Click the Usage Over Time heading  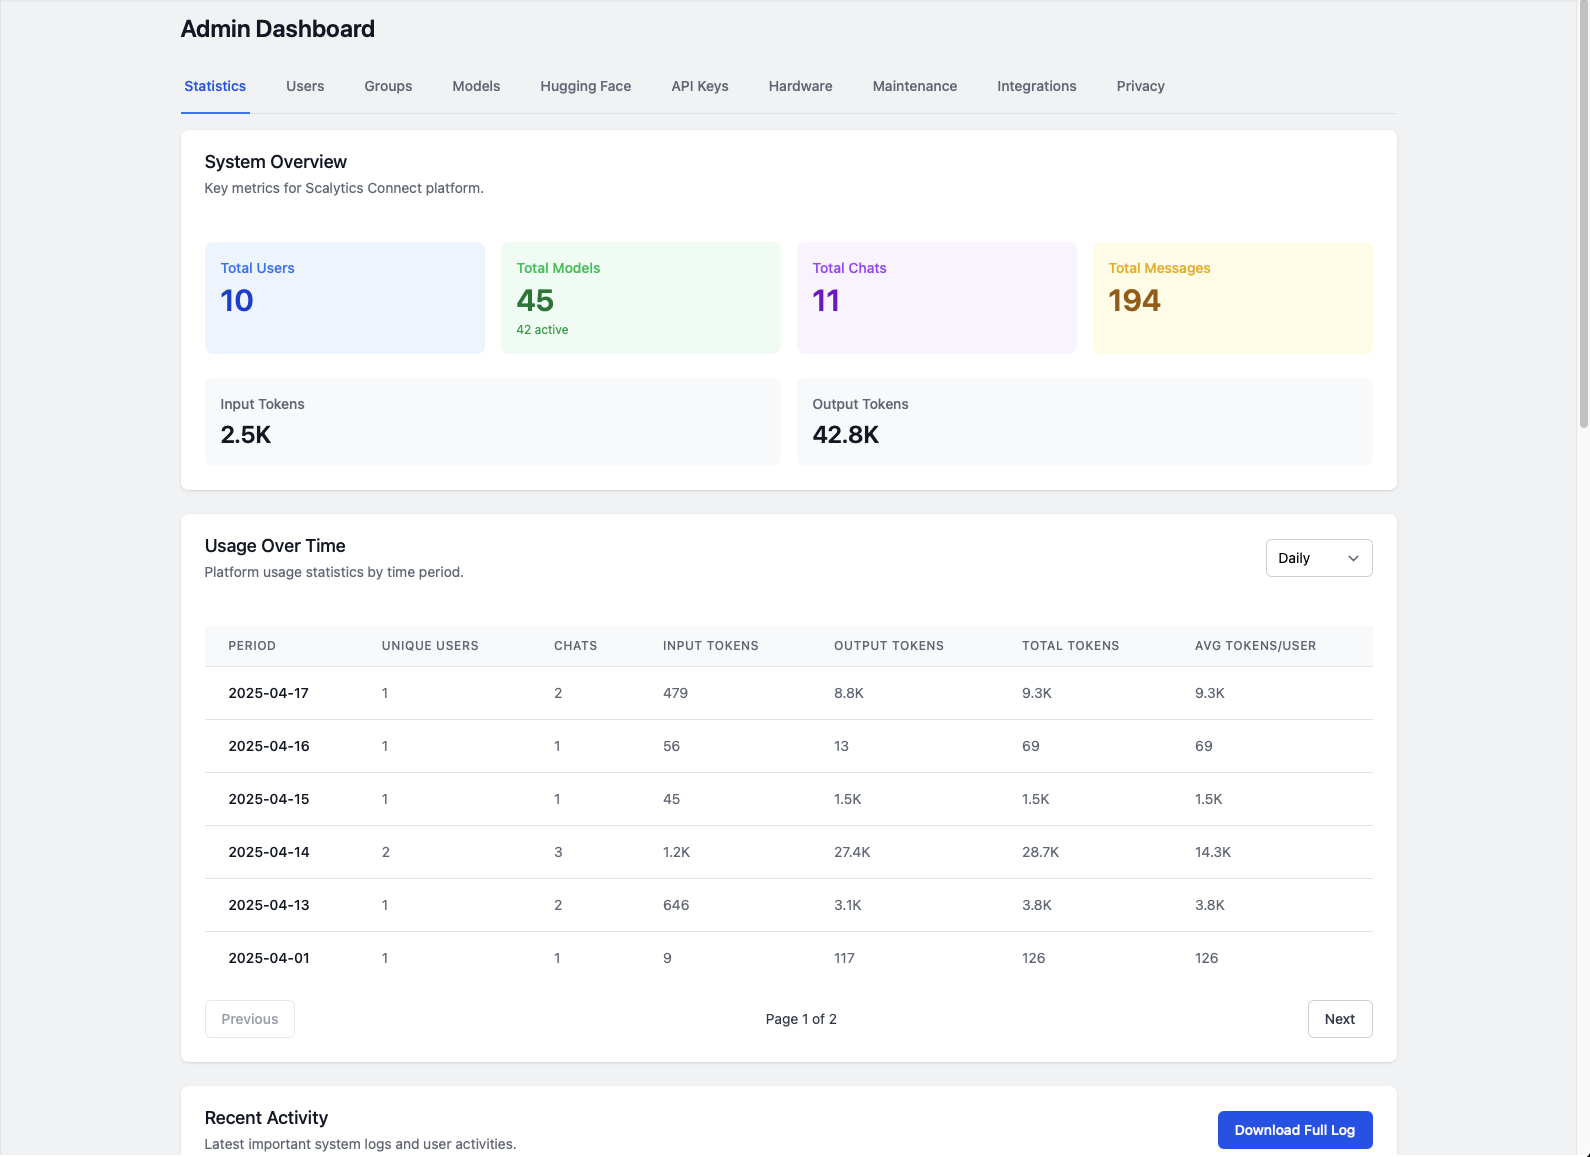[x=275, y=546]
